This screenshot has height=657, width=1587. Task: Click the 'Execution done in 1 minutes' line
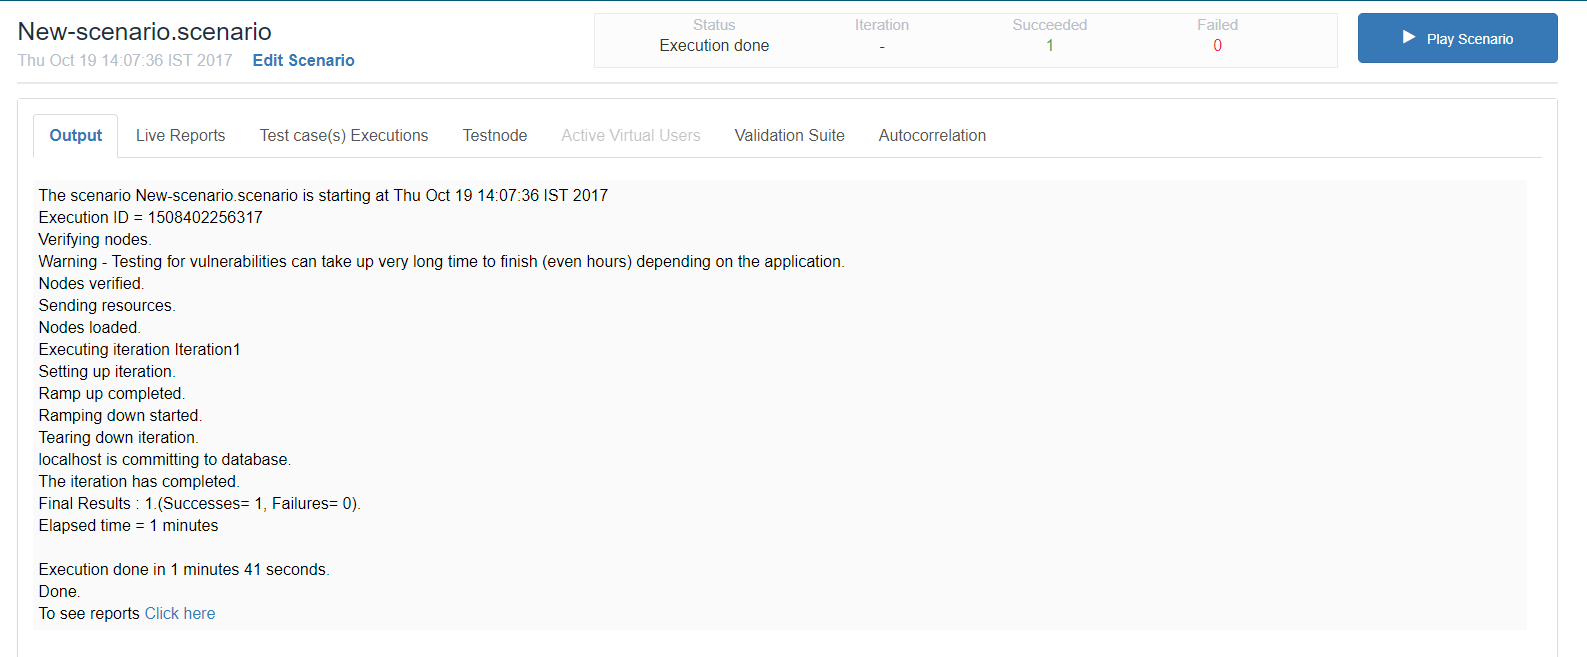[184, 569]
